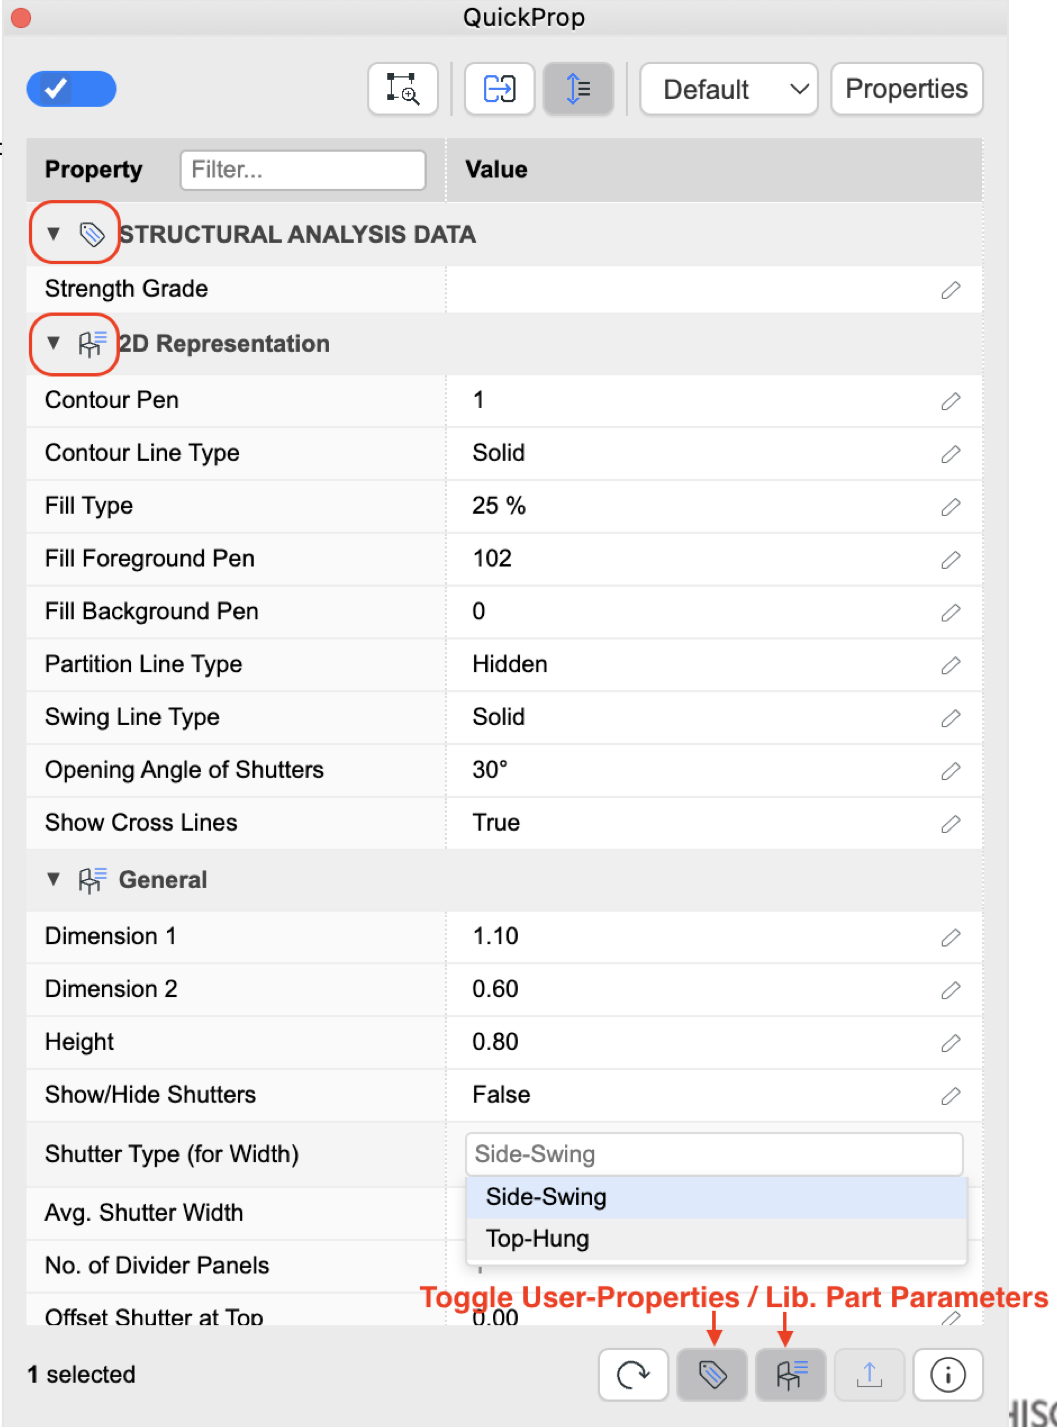This screenshot has width=1057, height=1427.
Task: Click the 0.80 Height value
Action: 495,1042
